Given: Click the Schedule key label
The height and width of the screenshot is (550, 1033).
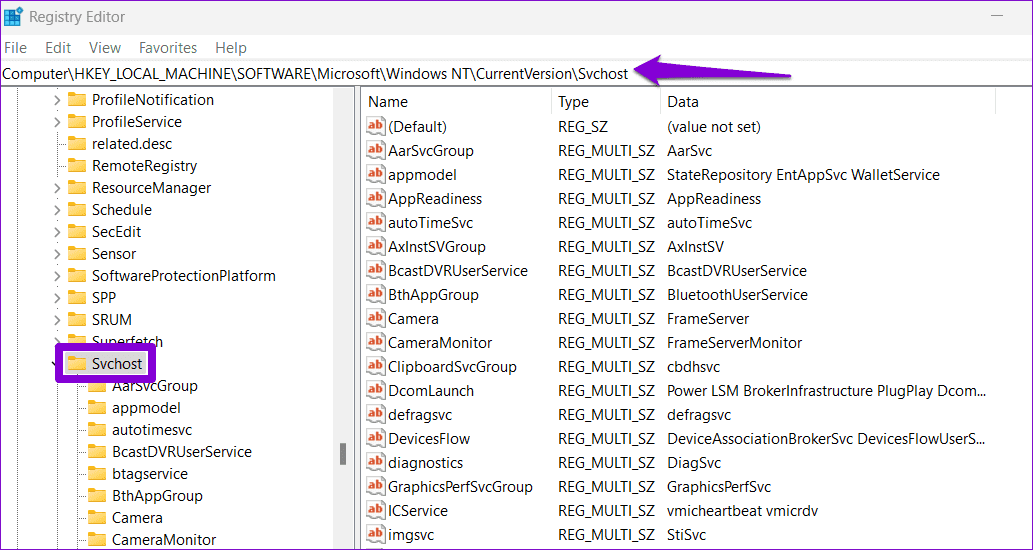Looking at the screenshot, I should (122, 210).
